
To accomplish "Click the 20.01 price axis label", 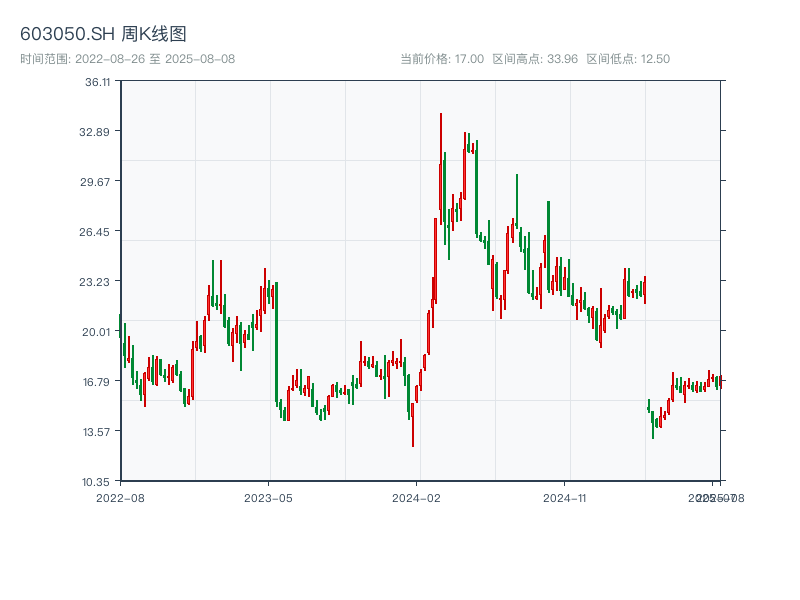I will click(97, 332).
